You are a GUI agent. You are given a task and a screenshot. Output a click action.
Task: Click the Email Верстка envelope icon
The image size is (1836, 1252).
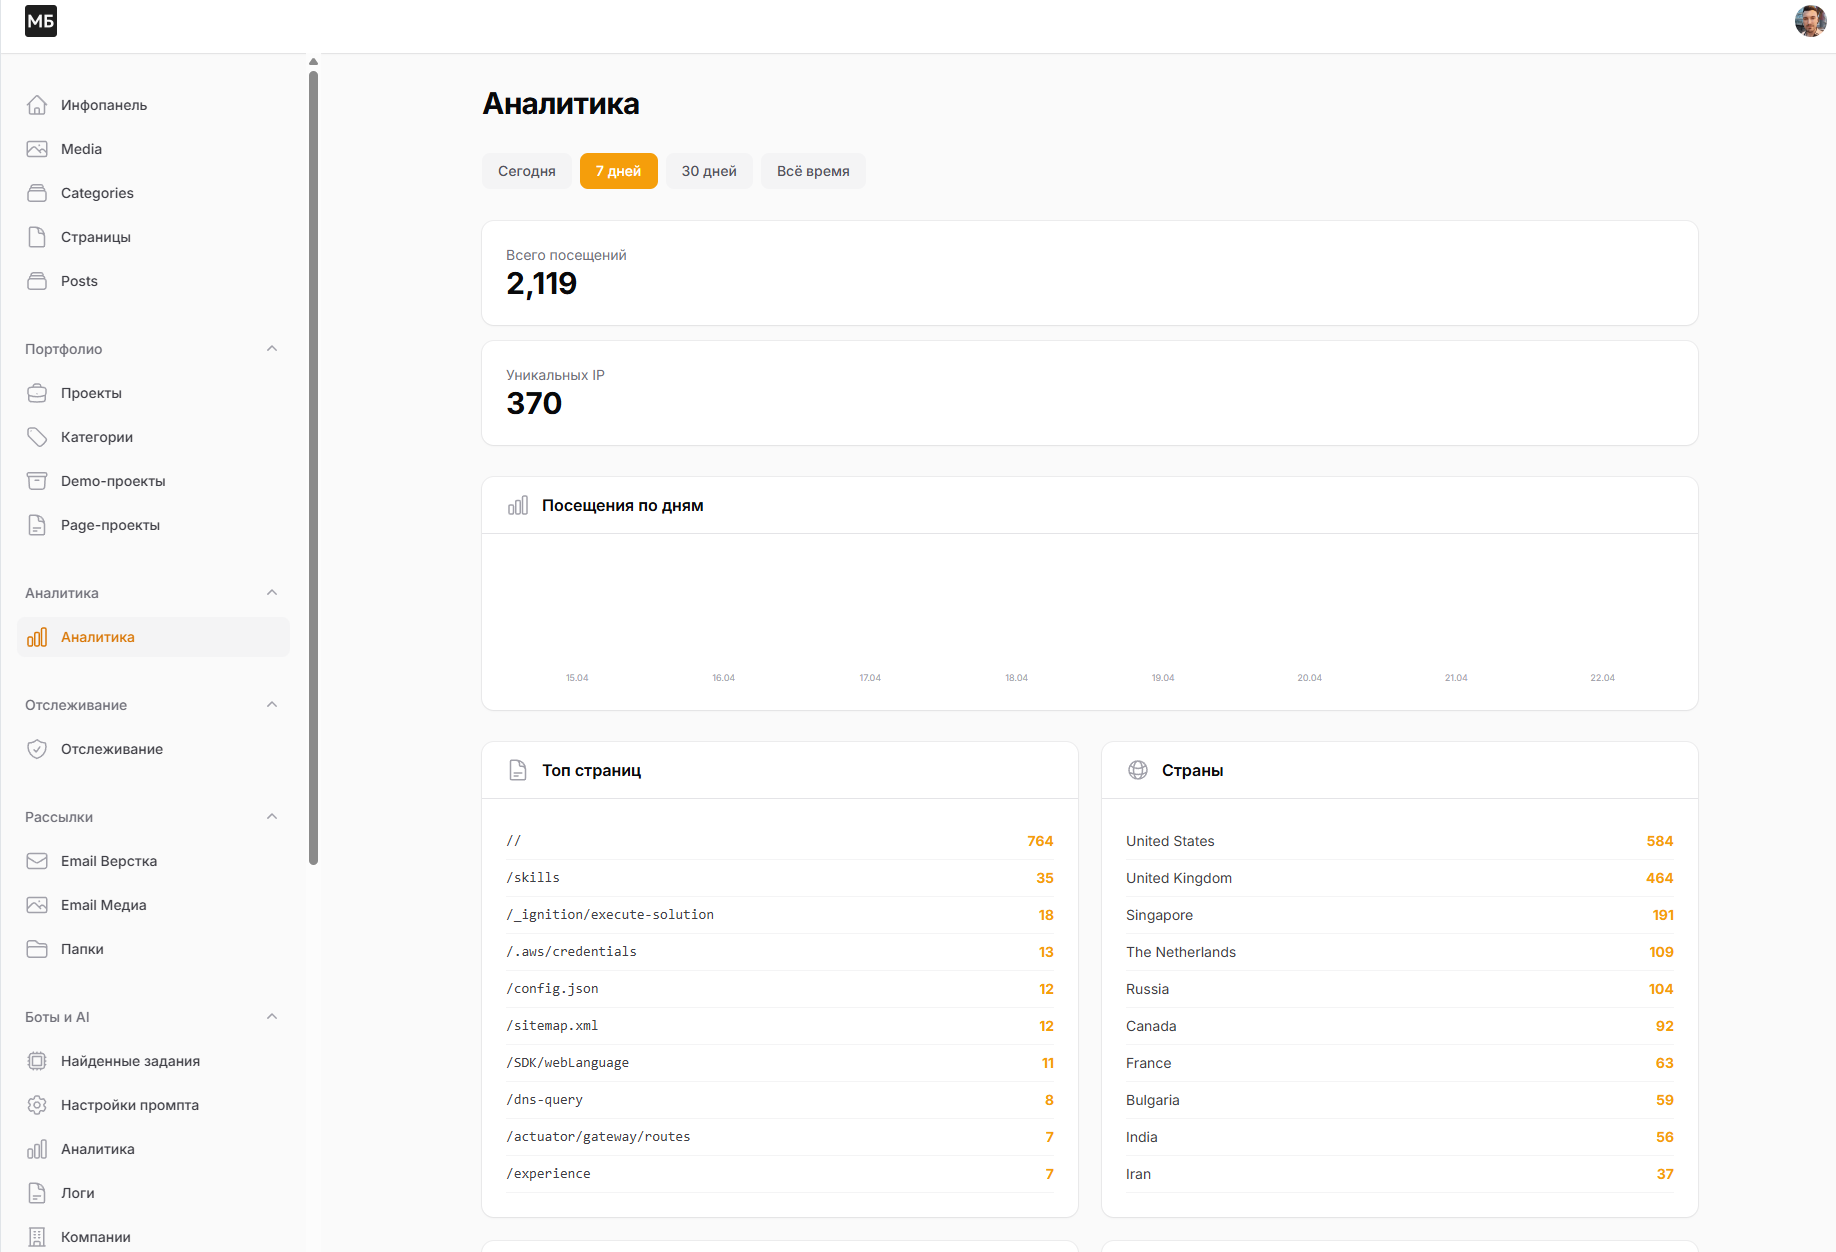[x=37, y=861]
